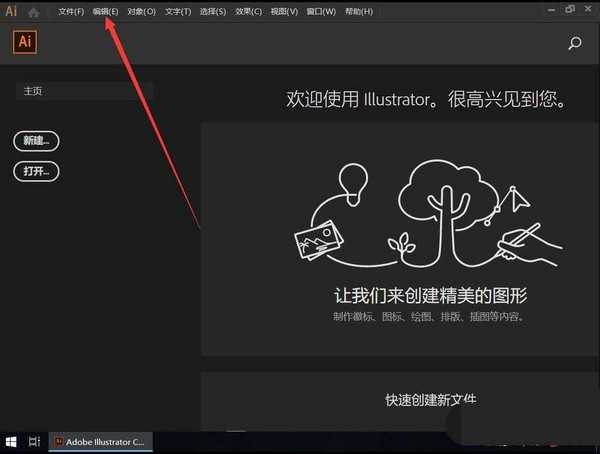Open the 帮助(H) menu
Viewport: 600px width, 454px height.
pyautogui.click(x=358, y=12)
